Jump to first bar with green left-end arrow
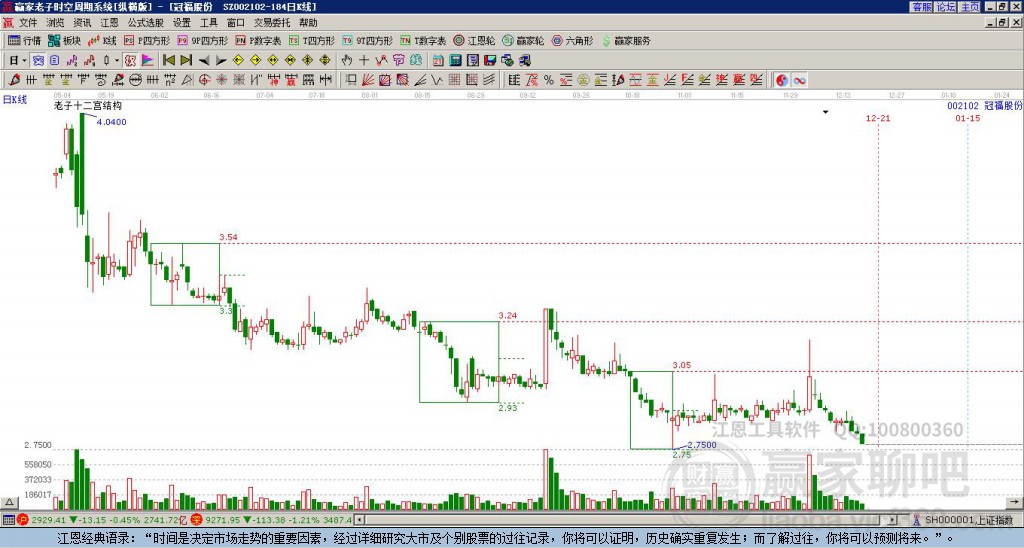This screenshot has width=1024, height=548. click(168, 61)
